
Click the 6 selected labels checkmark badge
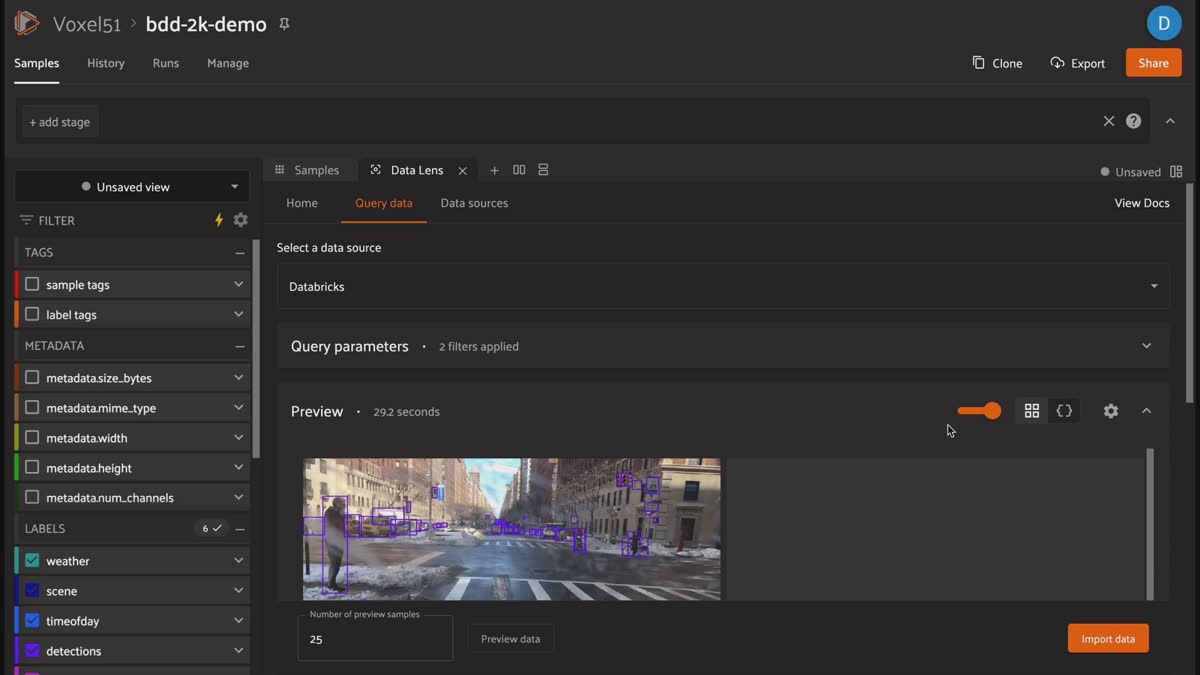pyautogui.click(x=211, y=528)
